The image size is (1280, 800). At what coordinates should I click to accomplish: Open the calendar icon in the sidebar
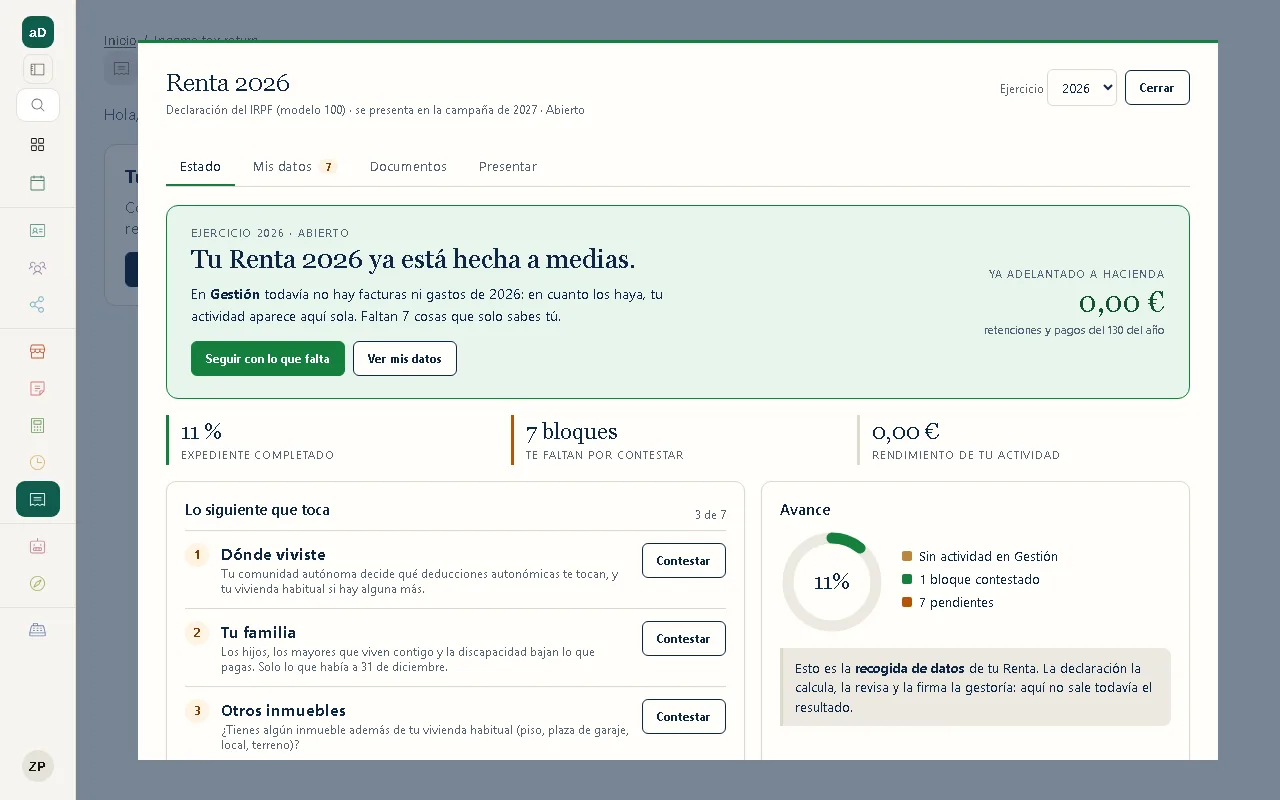[x=38, y=183]
